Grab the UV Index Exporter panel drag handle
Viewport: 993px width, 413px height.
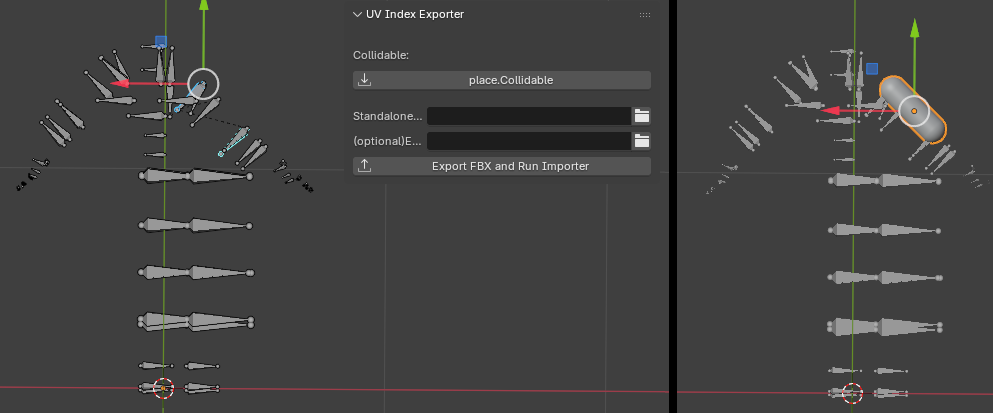(644, 15)
